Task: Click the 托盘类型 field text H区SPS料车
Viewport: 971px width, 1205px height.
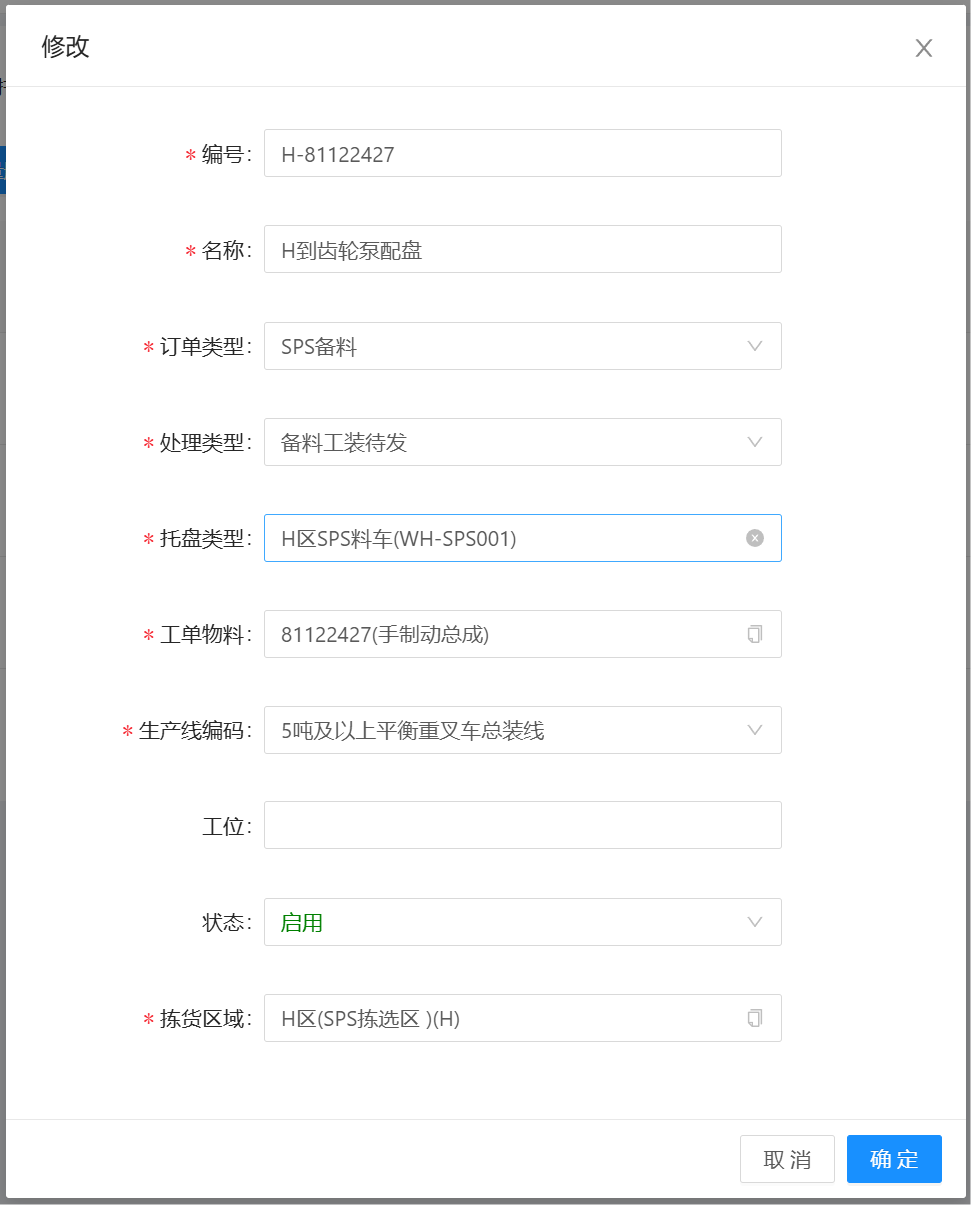Action: pyautogui.click(x=399, y=539)
